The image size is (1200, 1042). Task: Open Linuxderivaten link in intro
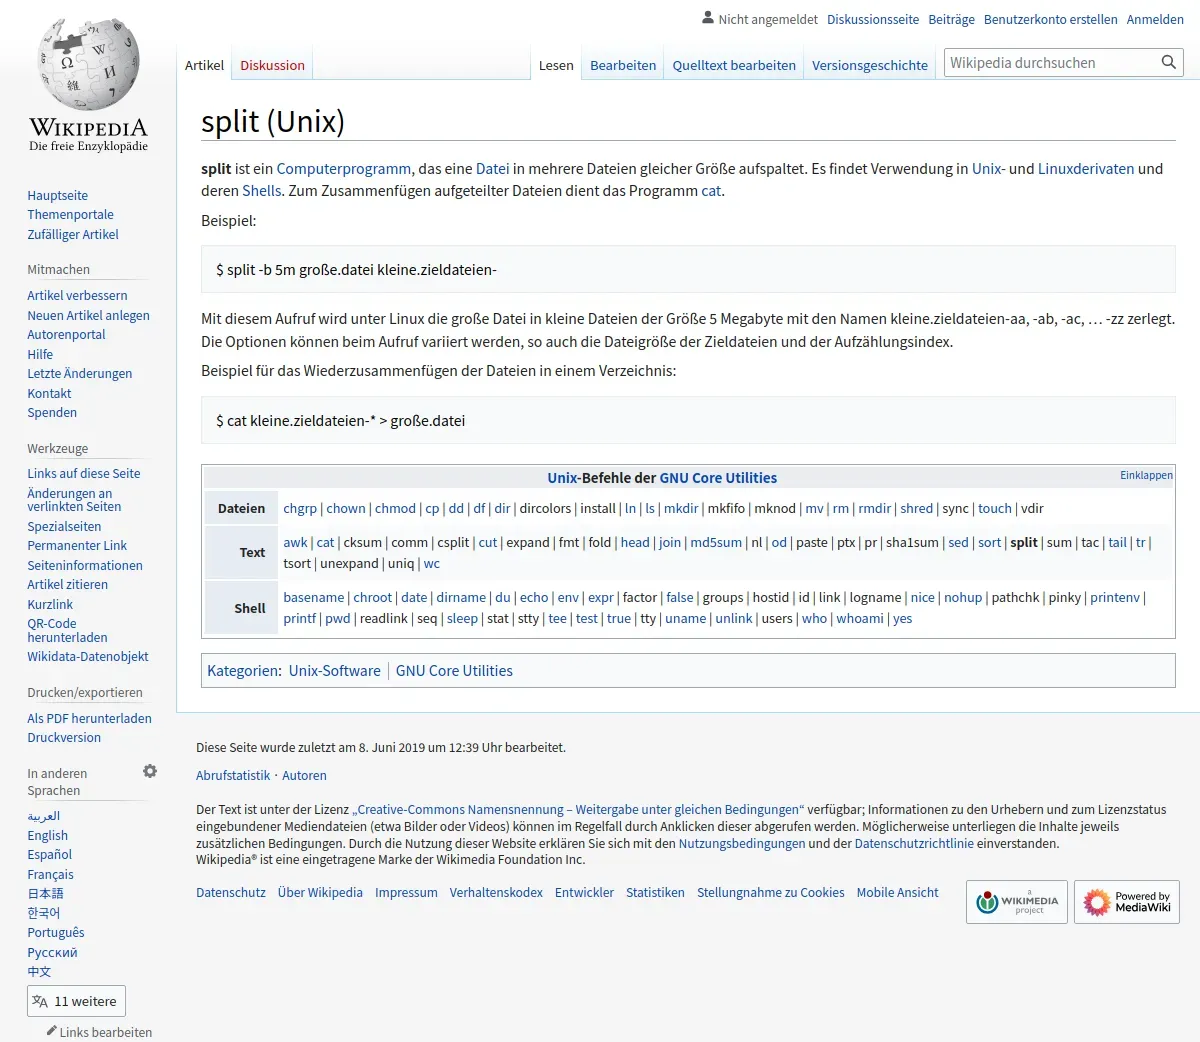(1085, 168)
